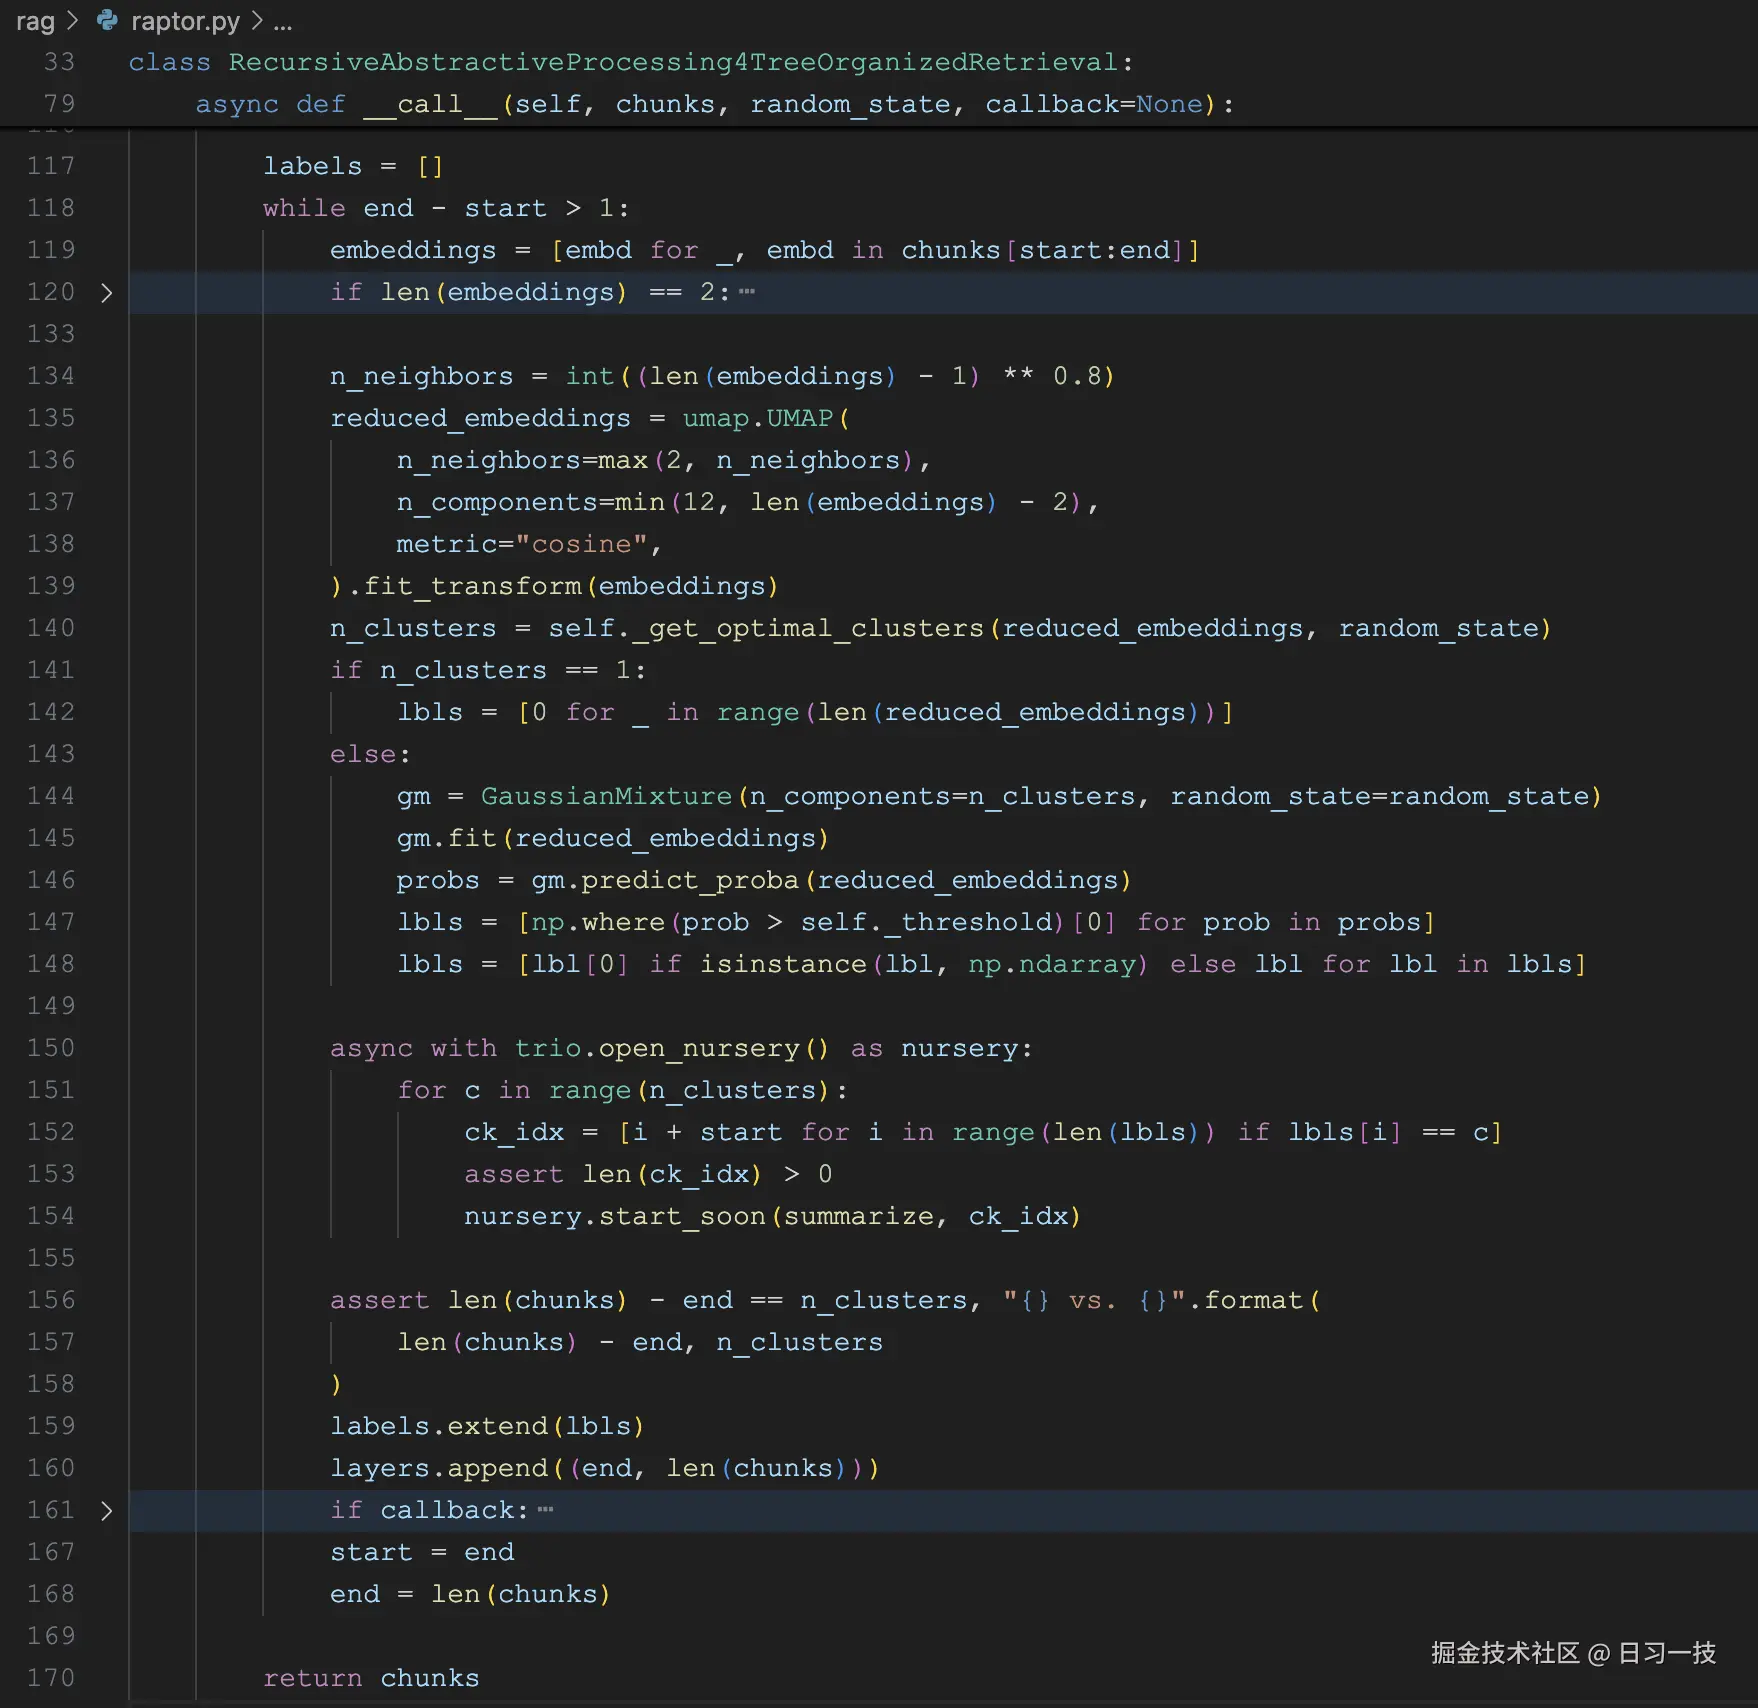
Task: Click 'isinstance' on line 148
Action: click(783, 964)
